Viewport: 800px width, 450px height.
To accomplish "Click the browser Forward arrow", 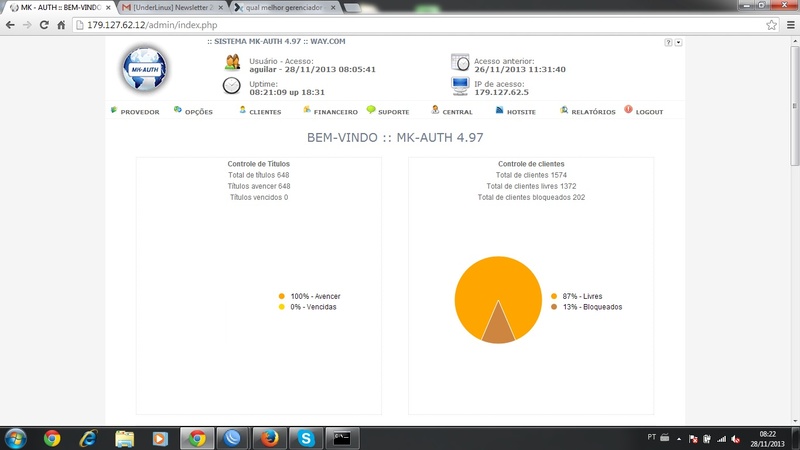I will 27,25.
